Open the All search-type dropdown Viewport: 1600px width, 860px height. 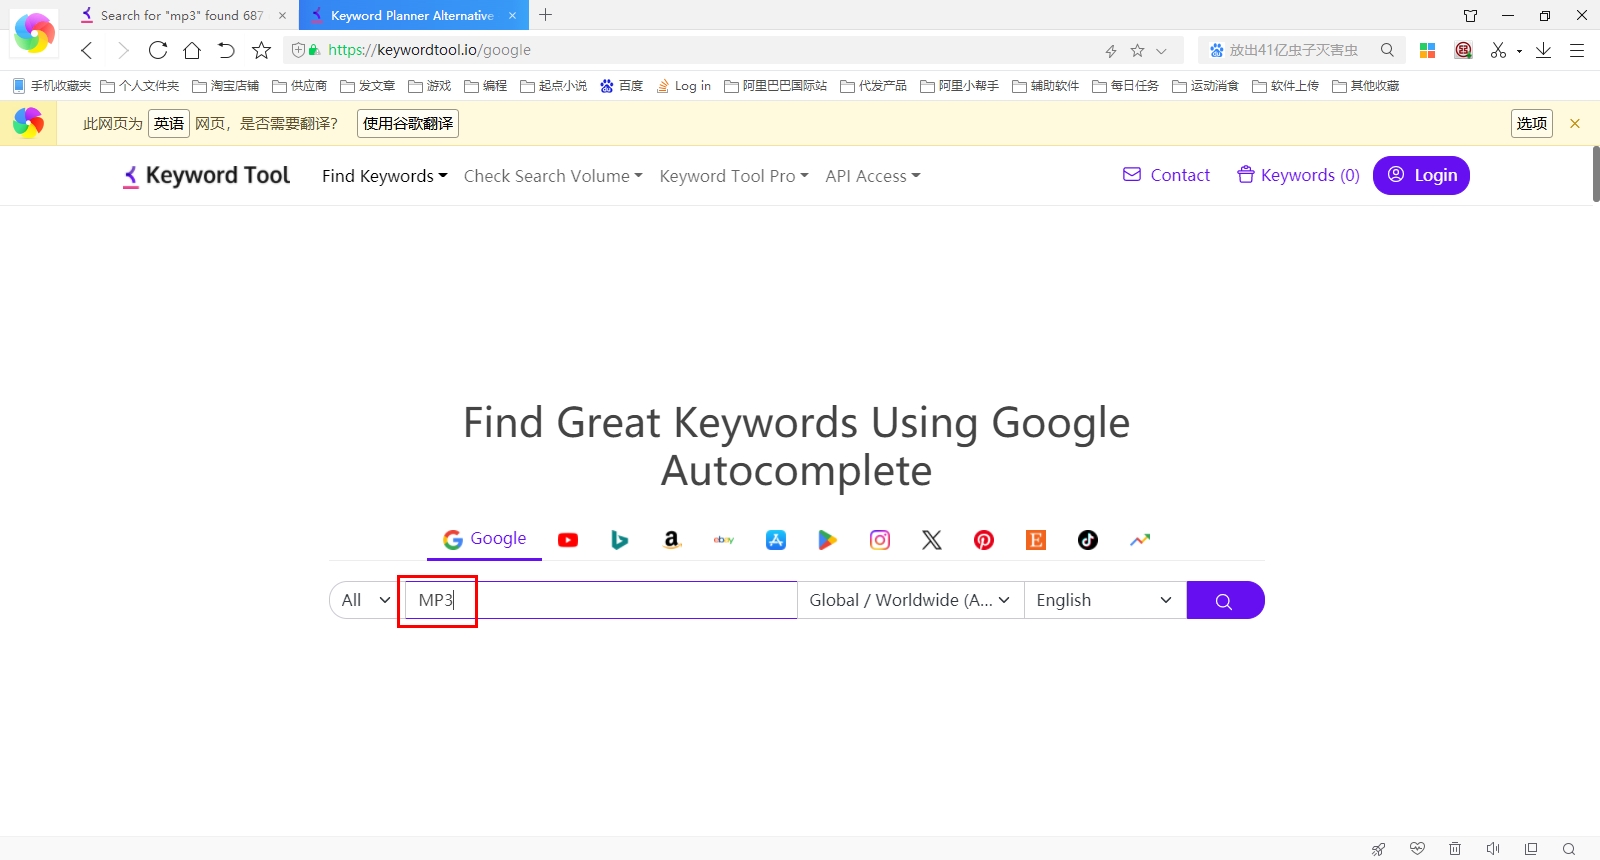tap(364, 600)
